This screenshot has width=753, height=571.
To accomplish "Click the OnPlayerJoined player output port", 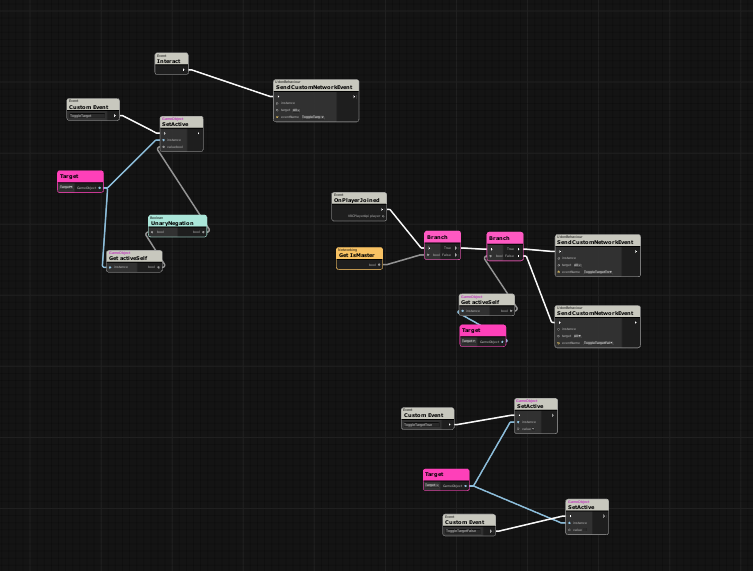I will click(383, 216).
